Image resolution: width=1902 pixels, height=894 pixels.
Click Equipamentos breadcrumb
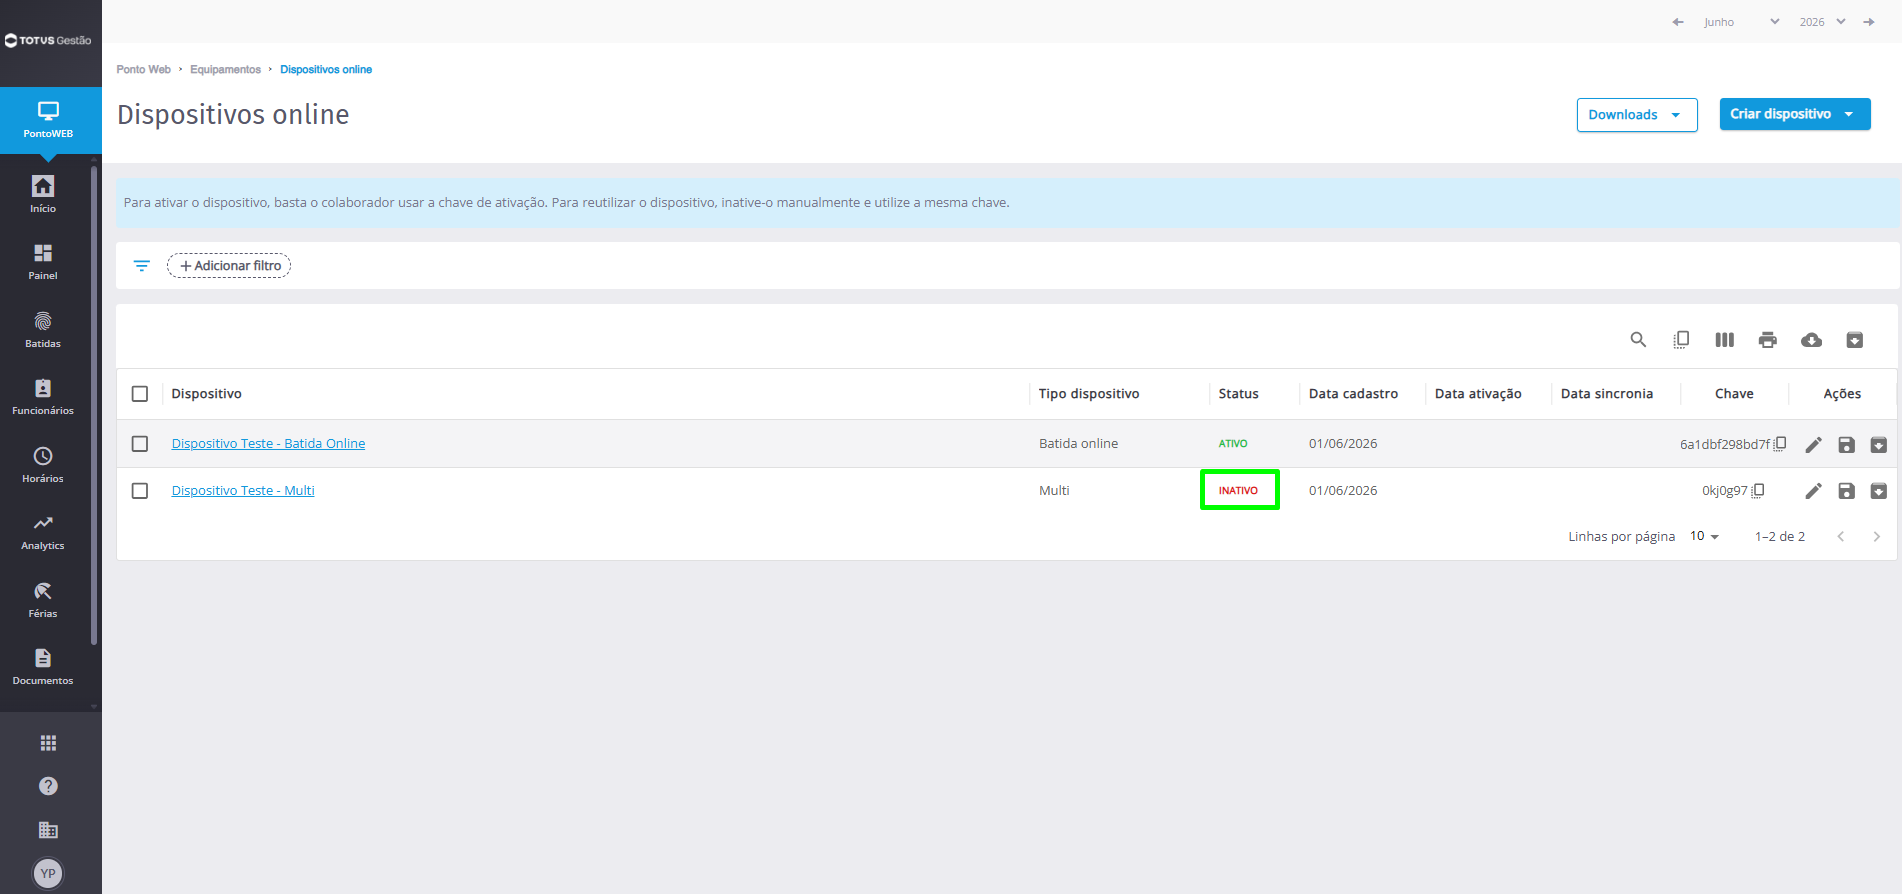point(225,70)
